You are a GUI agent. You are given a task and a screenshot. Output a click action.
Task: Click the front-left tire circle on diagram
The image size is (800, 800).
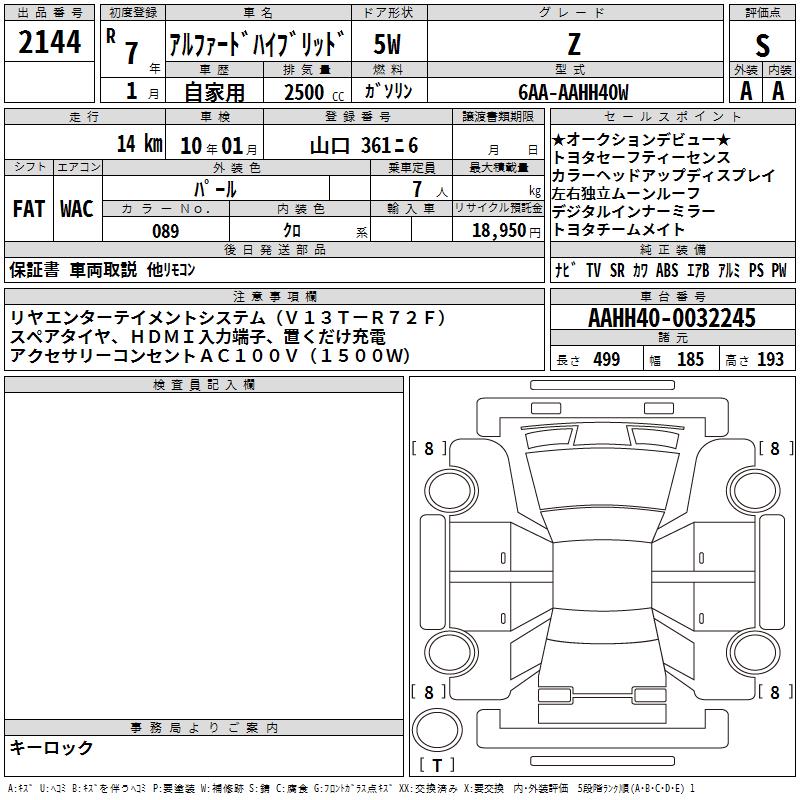tap(451, 491)
